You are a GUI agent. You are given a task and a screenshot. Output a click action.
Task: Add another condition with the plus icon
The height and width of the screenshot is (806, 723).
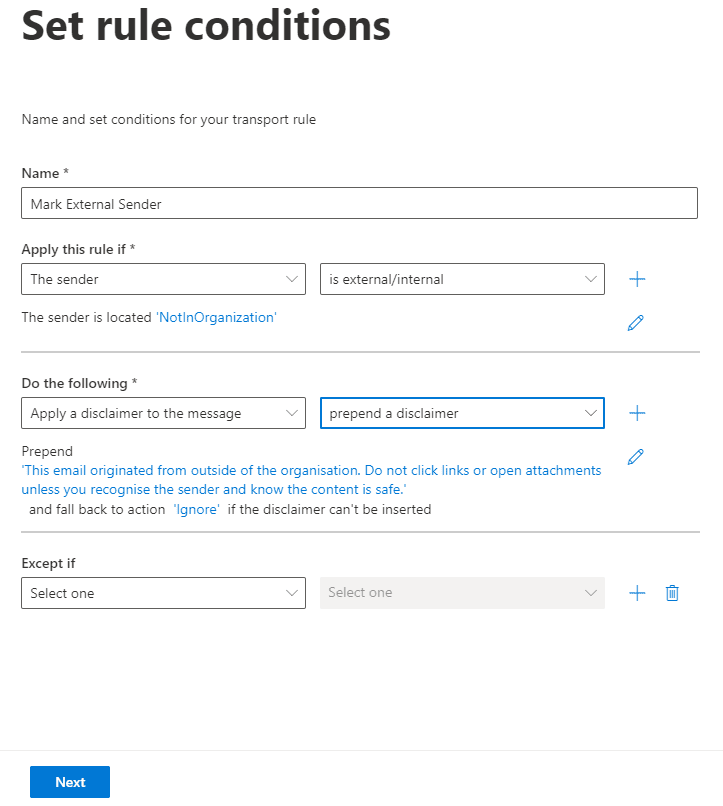(x=637, y=279)
